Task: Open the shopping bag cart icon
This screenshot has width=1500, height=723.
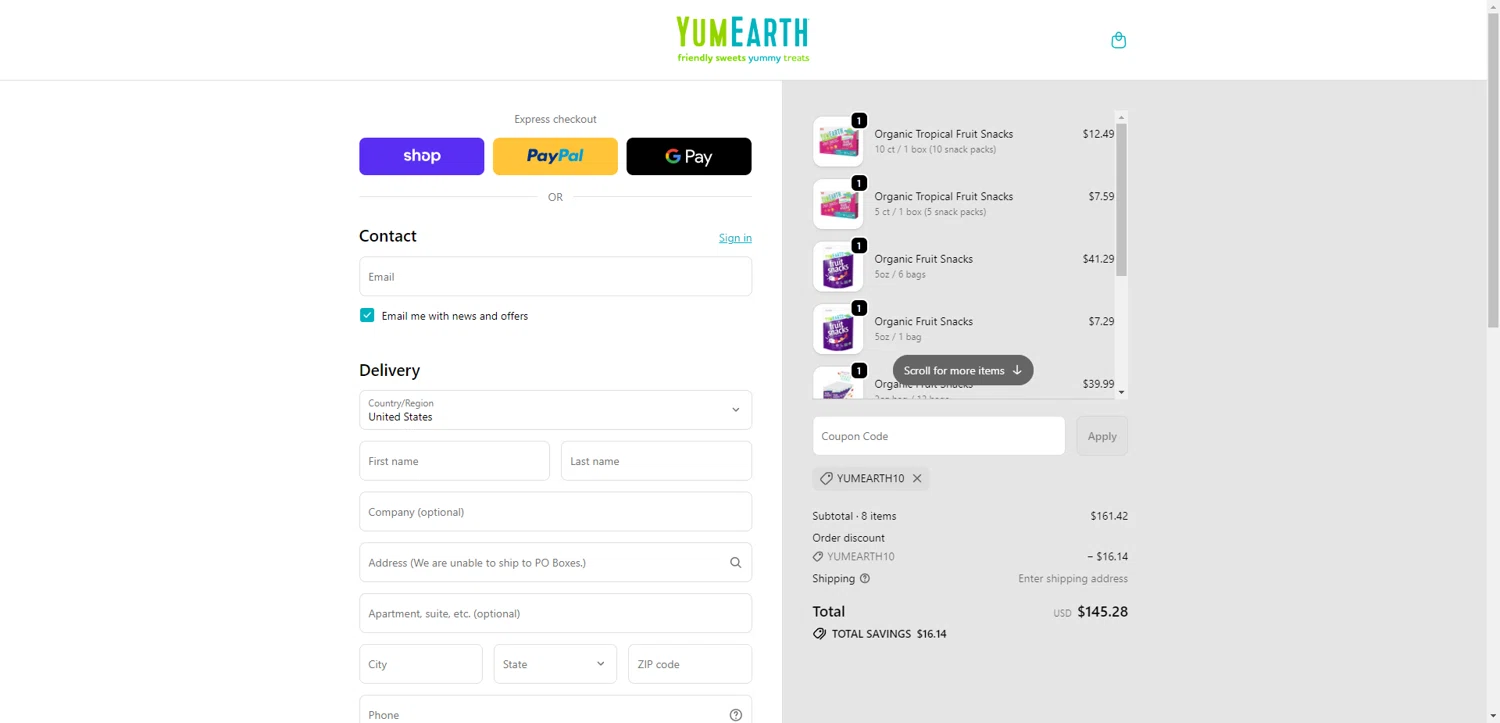Action: point(1119,40)
